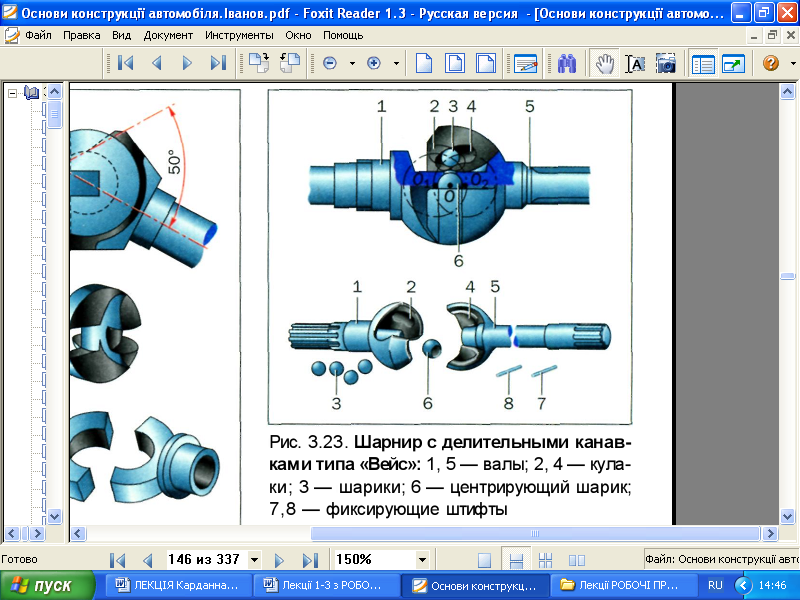
Task: Open the Инструменты menu
Action: pos(239,35)
